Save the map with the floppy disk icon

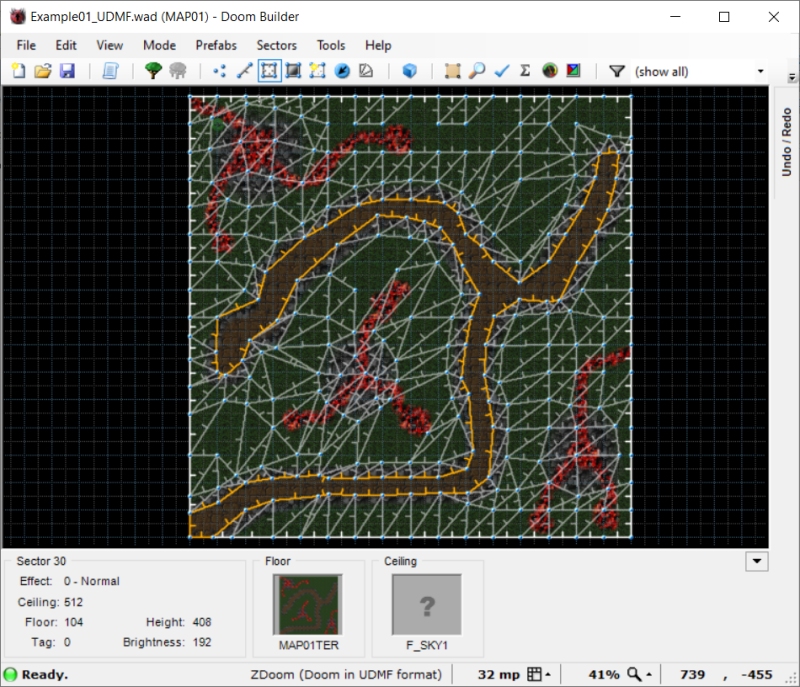(x=67, y=70)
